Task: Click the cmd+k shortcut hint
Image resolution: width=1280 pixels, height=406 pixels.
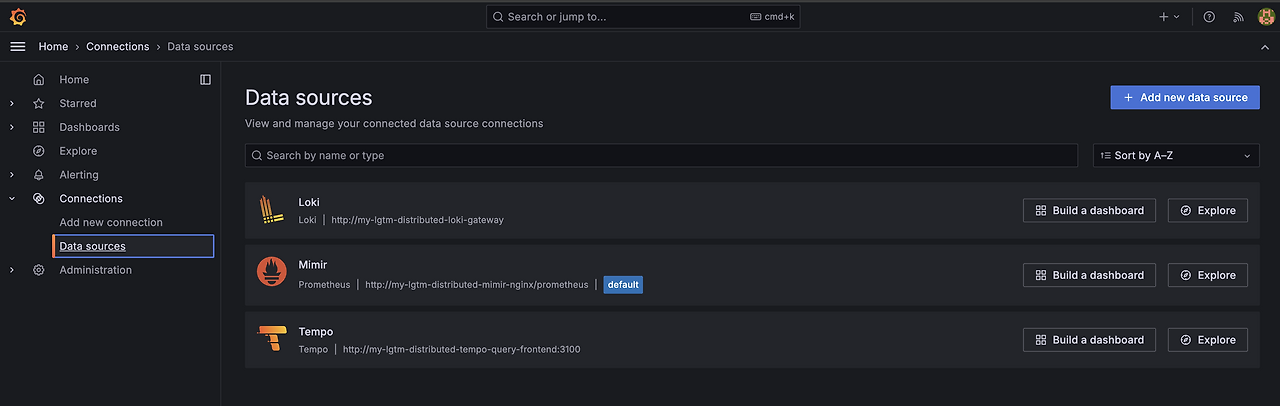Action: tap(772, 17)
